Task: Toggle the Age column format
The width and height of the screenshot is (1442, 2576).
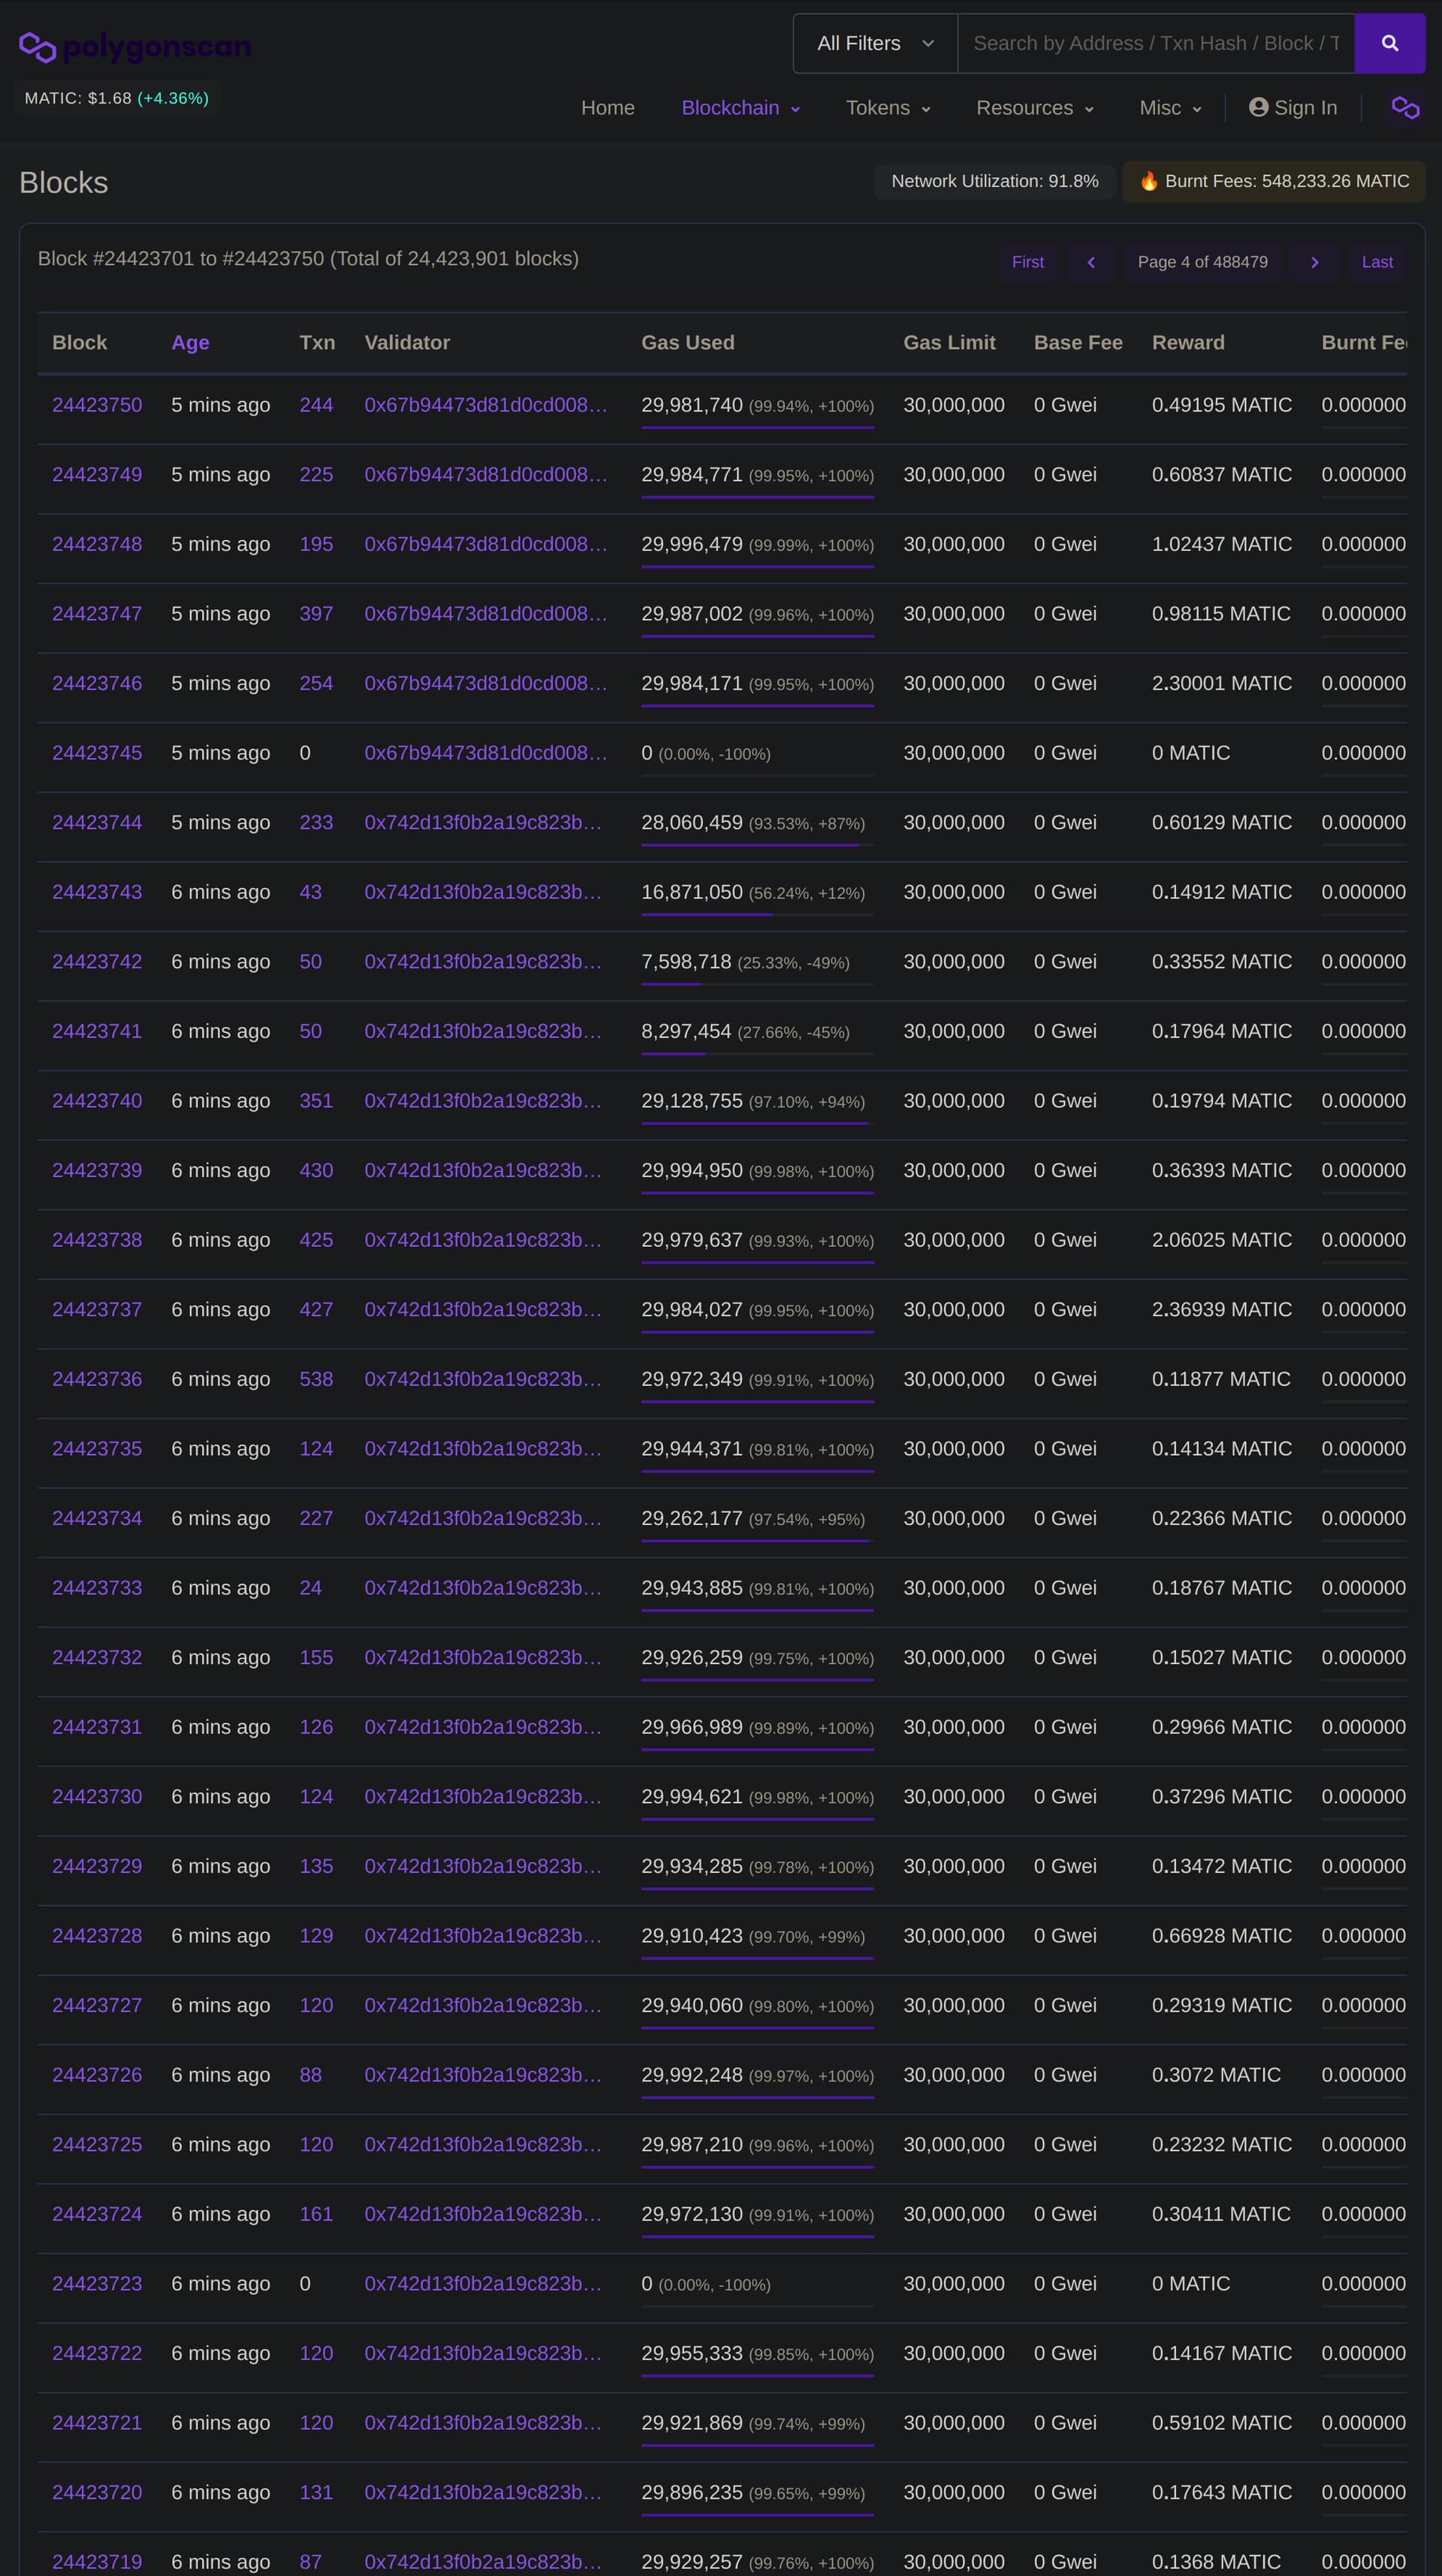Action: point(190,343)
